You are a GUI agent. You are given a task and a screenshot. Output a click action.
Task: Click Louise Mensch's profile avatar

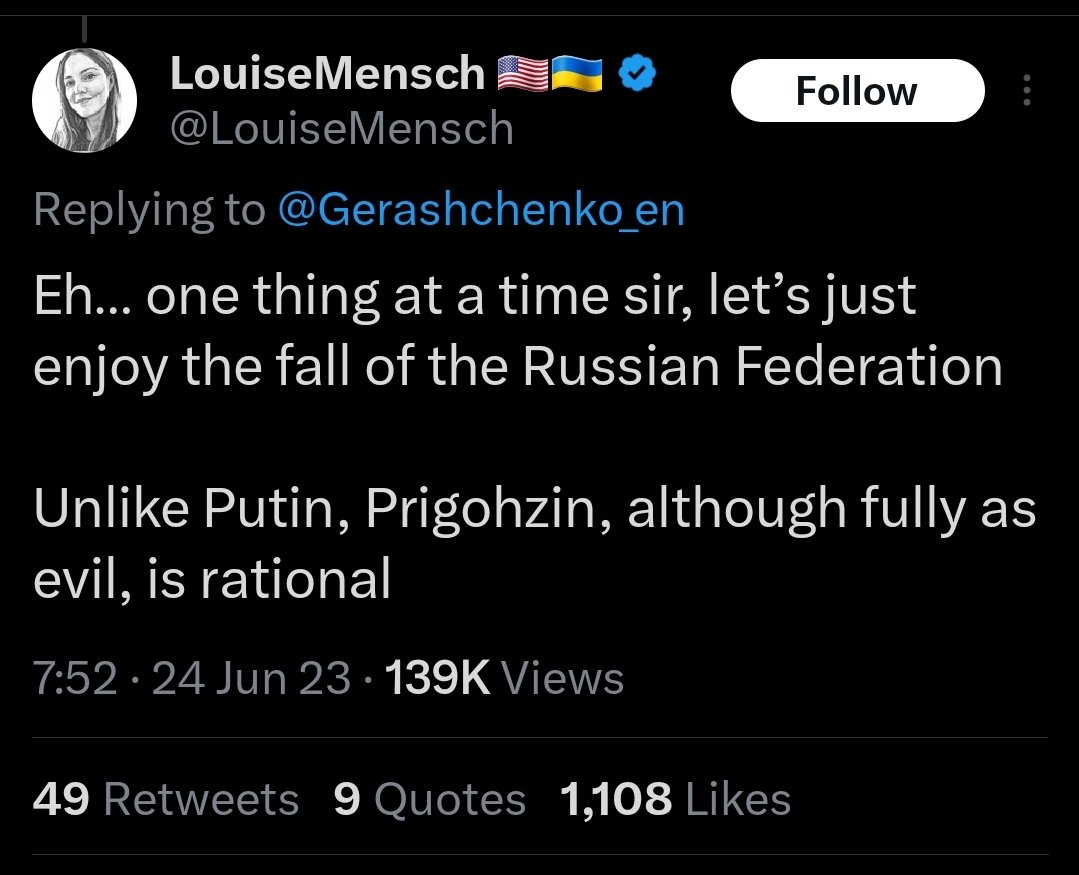pyautogui.click(x=83, y=100)
